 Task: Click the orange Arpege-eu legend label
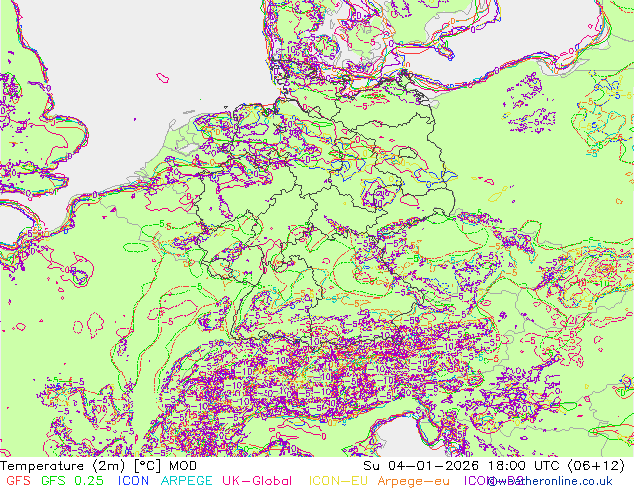point(413,481)
